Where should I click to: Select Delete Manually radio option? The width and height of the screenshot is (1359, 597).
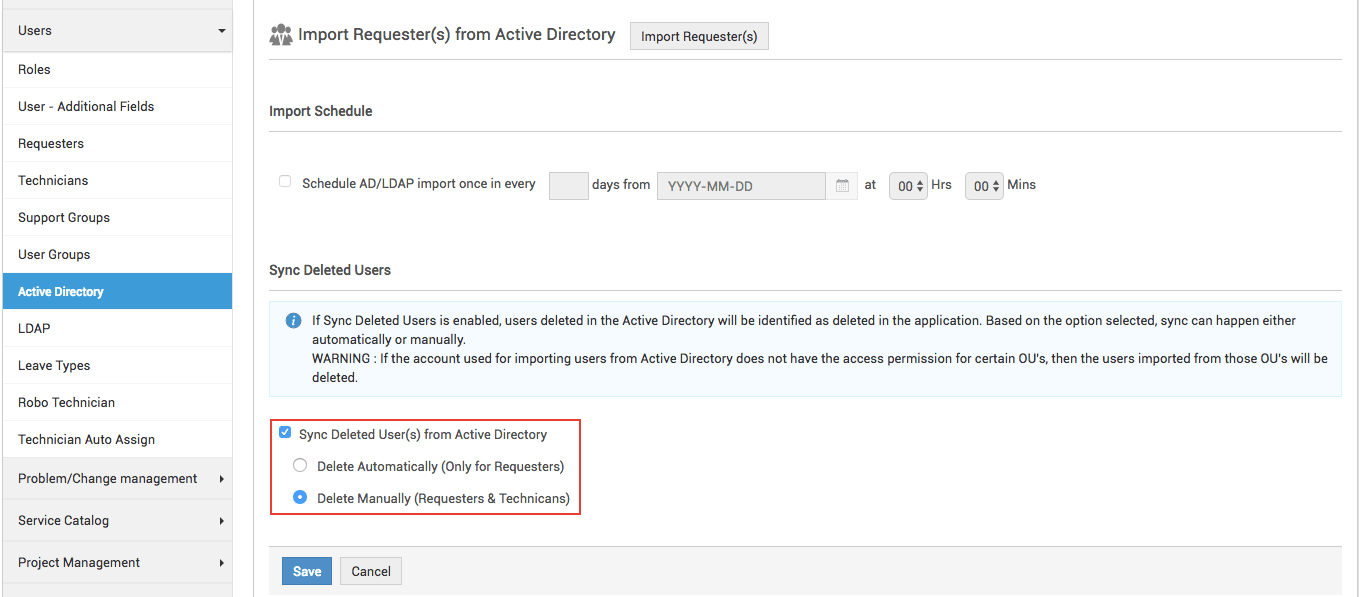click(300, 497)
